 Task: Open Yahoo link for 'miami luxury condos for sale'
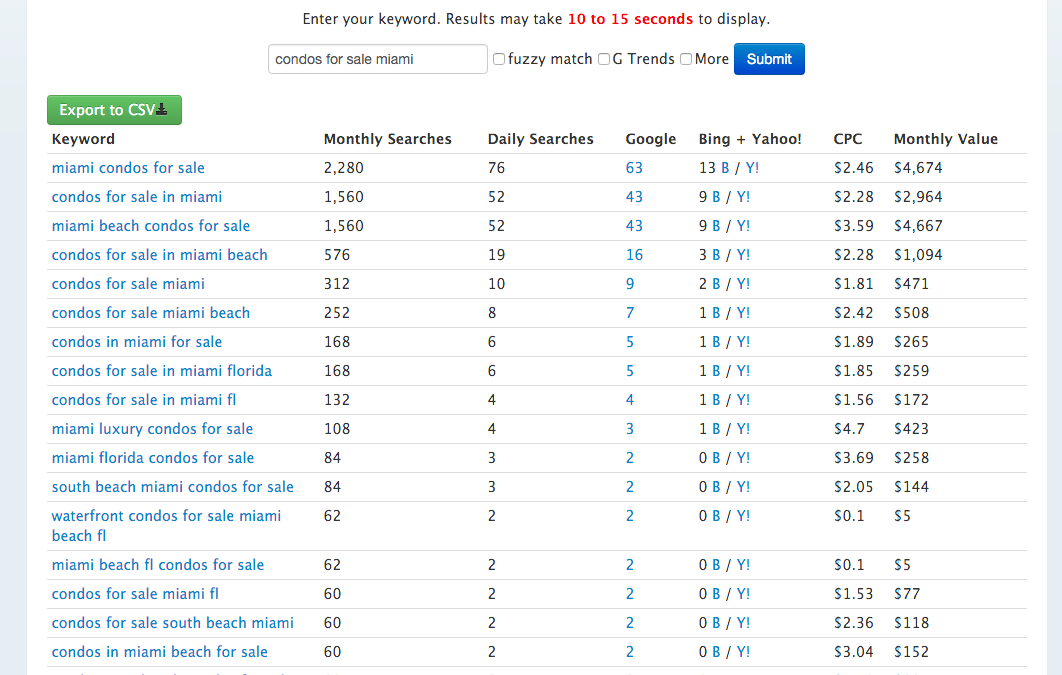coord(743,430)
